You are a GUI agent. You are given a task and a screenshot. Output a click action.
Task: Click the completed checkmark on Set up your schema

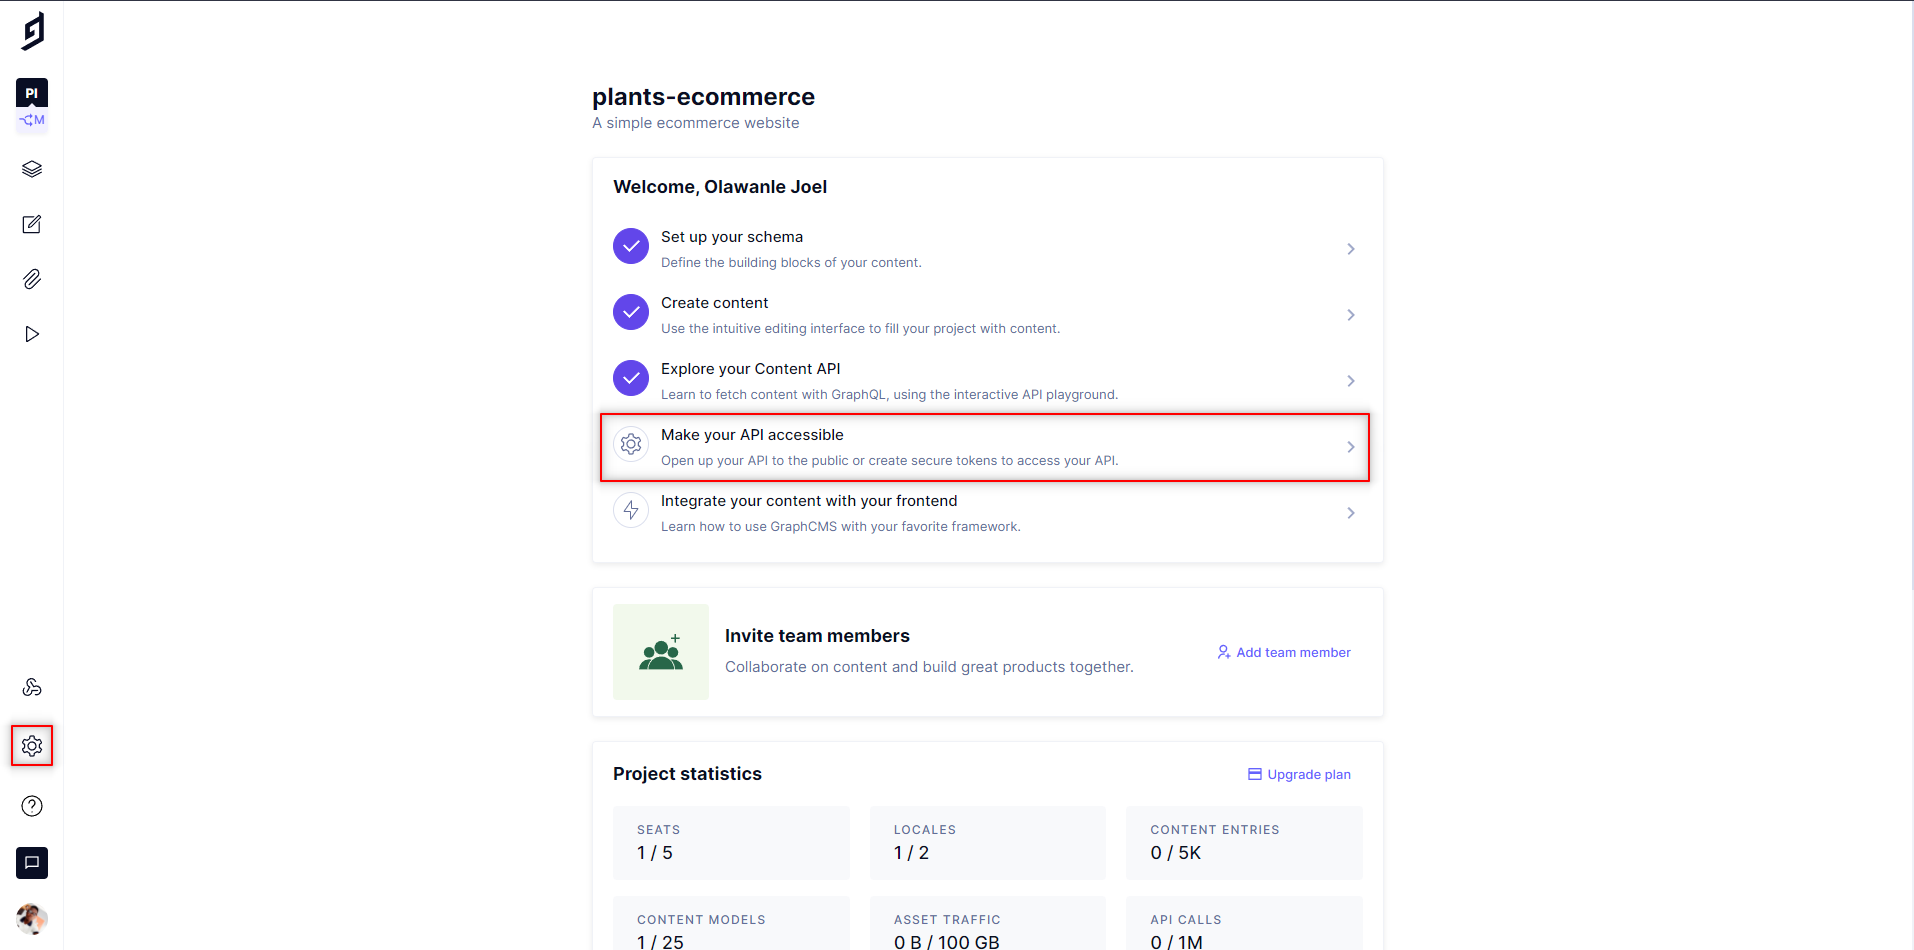click(630, 246)
